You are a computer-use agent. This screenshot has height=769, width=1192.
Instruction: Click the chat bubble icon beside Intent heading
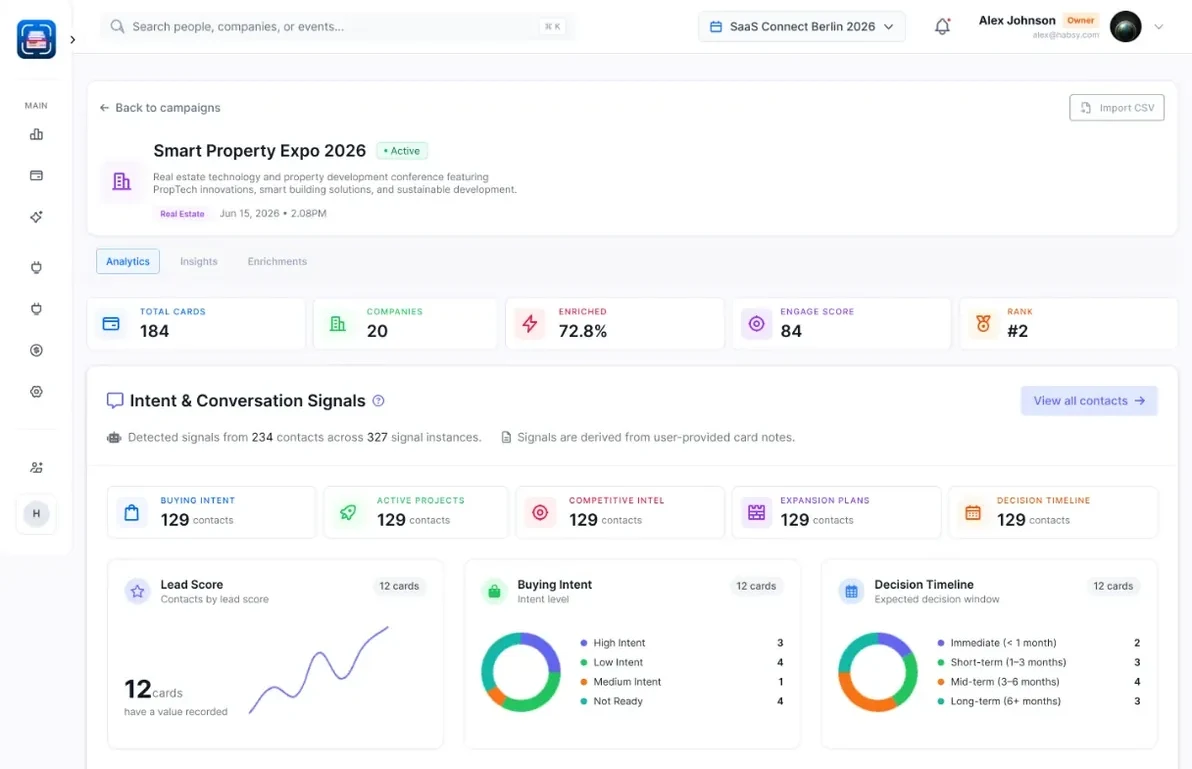coord(115,401)
